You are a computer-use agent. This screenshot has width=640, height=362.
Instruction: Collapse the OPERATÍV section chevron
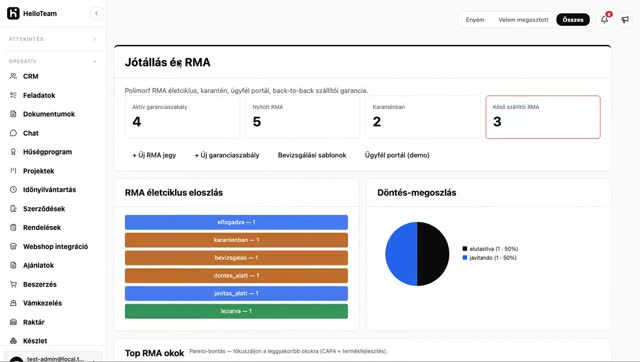point(95,62)
